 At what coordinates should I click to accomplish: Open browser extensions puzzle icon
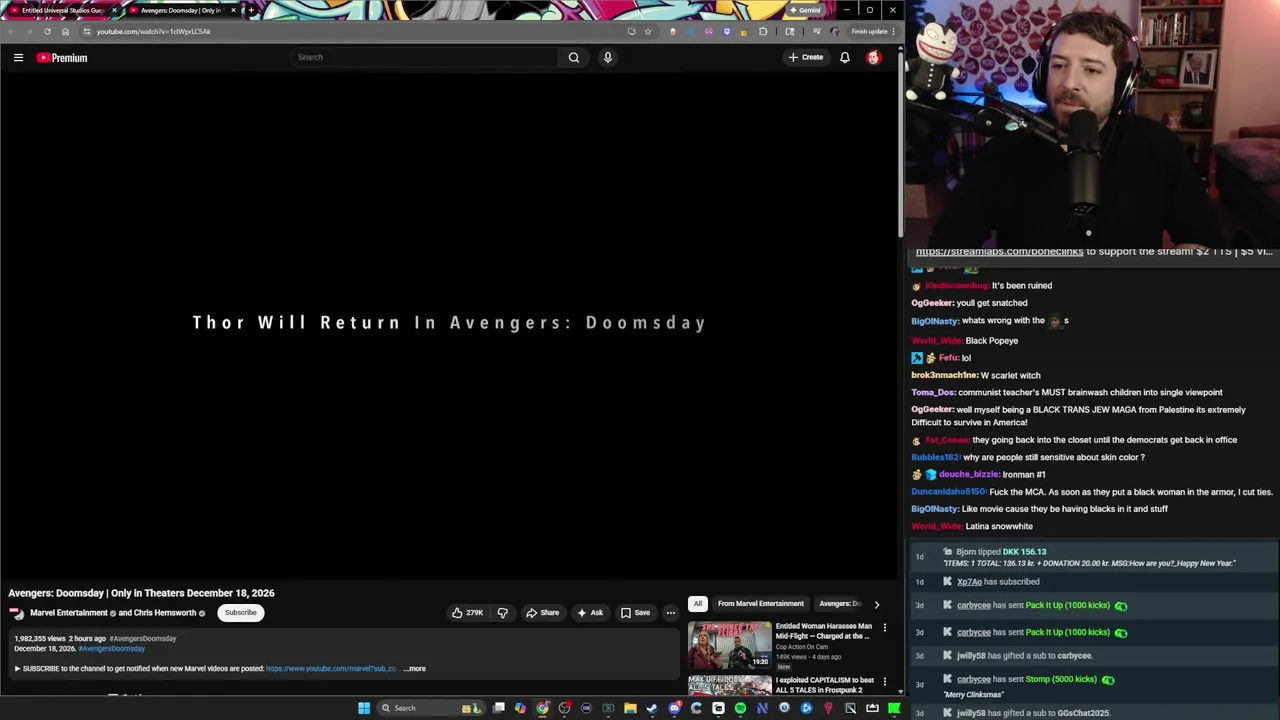point(763,31)
